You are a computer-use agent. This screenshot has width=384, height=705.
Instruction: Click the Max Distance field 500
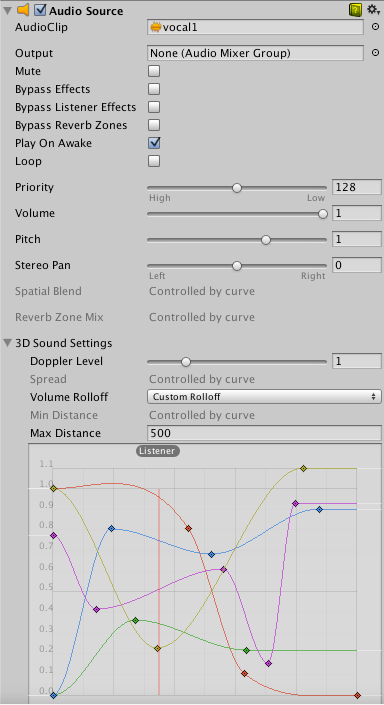(x=264, y=433)
